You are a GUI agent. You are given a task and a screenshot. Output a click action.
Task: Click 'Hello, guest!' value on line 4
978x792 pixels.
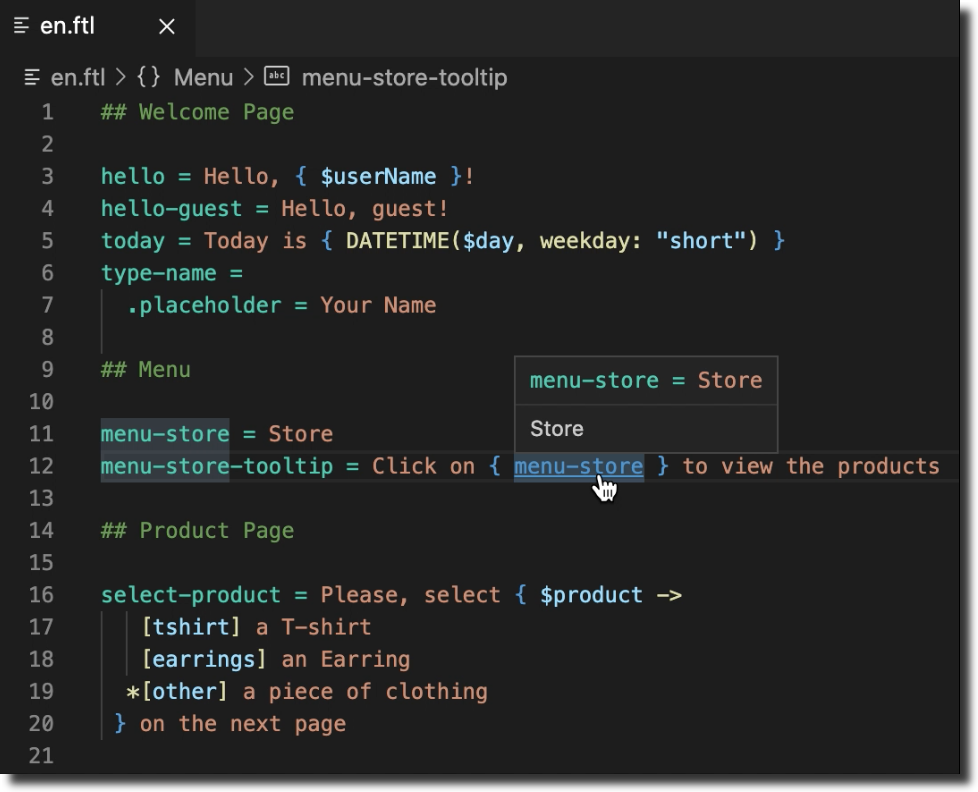(x=364, y=209)
